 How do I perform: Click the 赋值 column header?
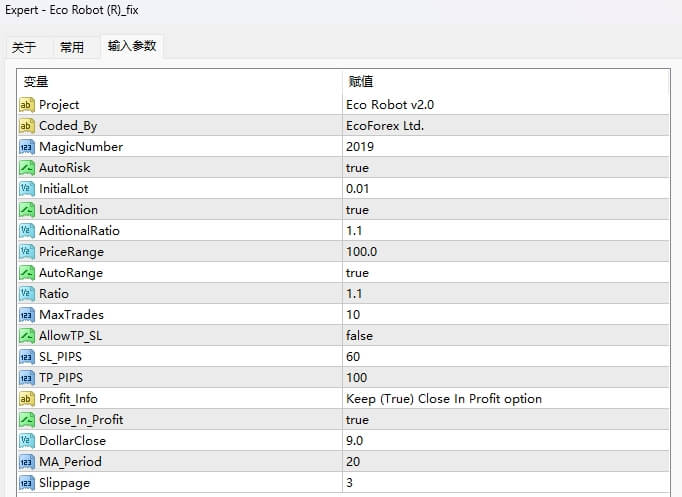(361, 82)
